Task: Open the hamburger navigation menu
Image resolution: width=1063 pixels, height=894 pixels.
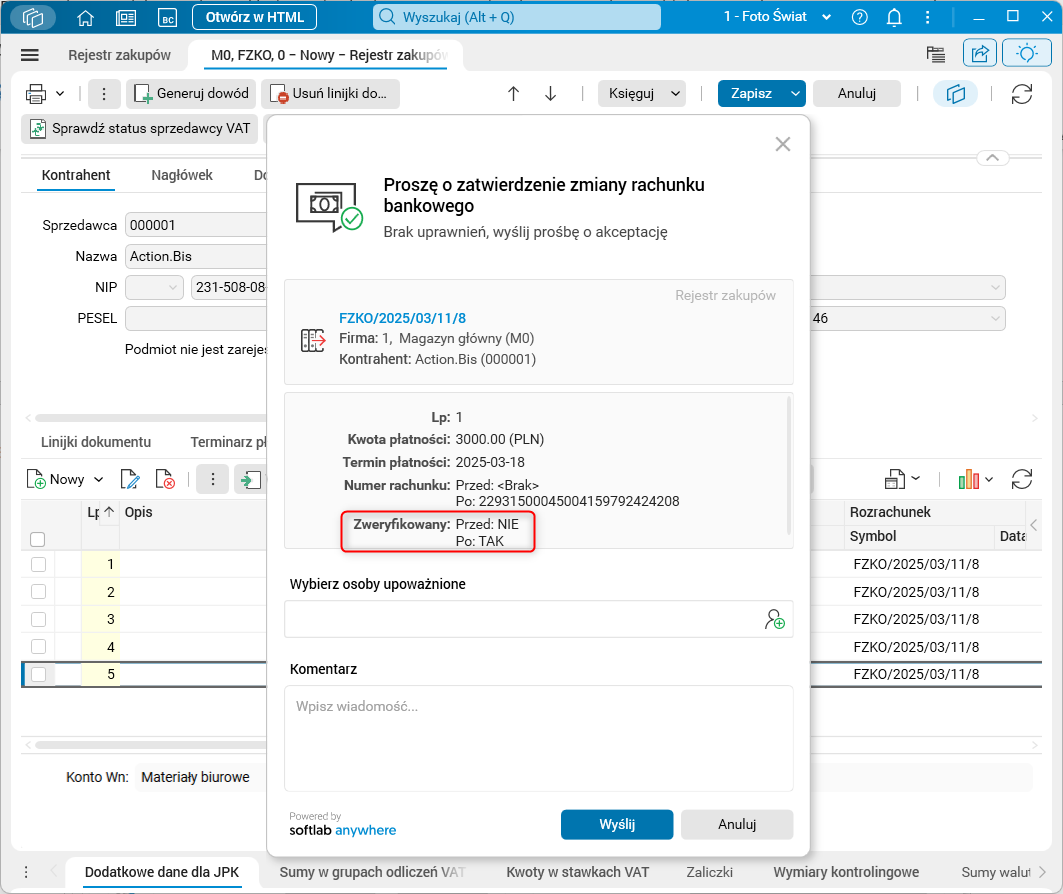Action: coord(30,56)
